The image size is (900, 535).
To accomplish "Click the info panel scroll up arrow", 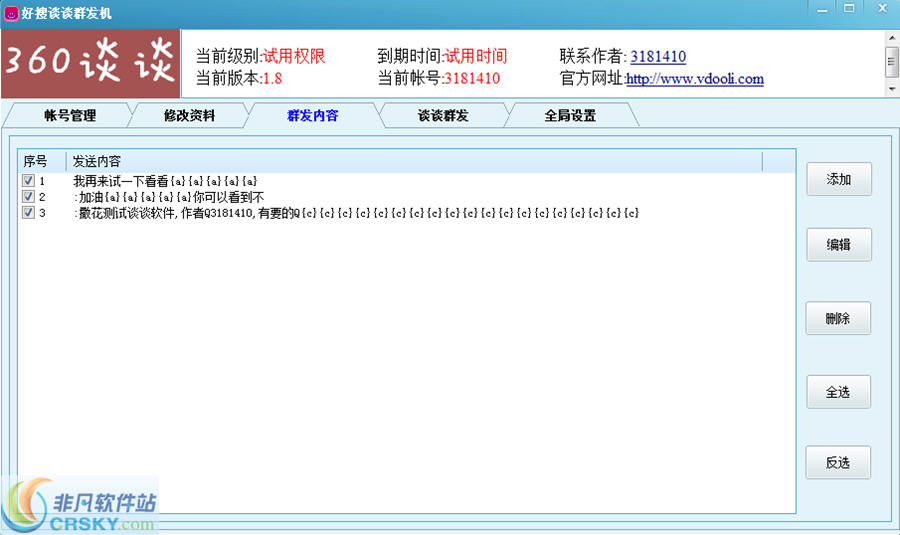I will click(x=892, y=38).
